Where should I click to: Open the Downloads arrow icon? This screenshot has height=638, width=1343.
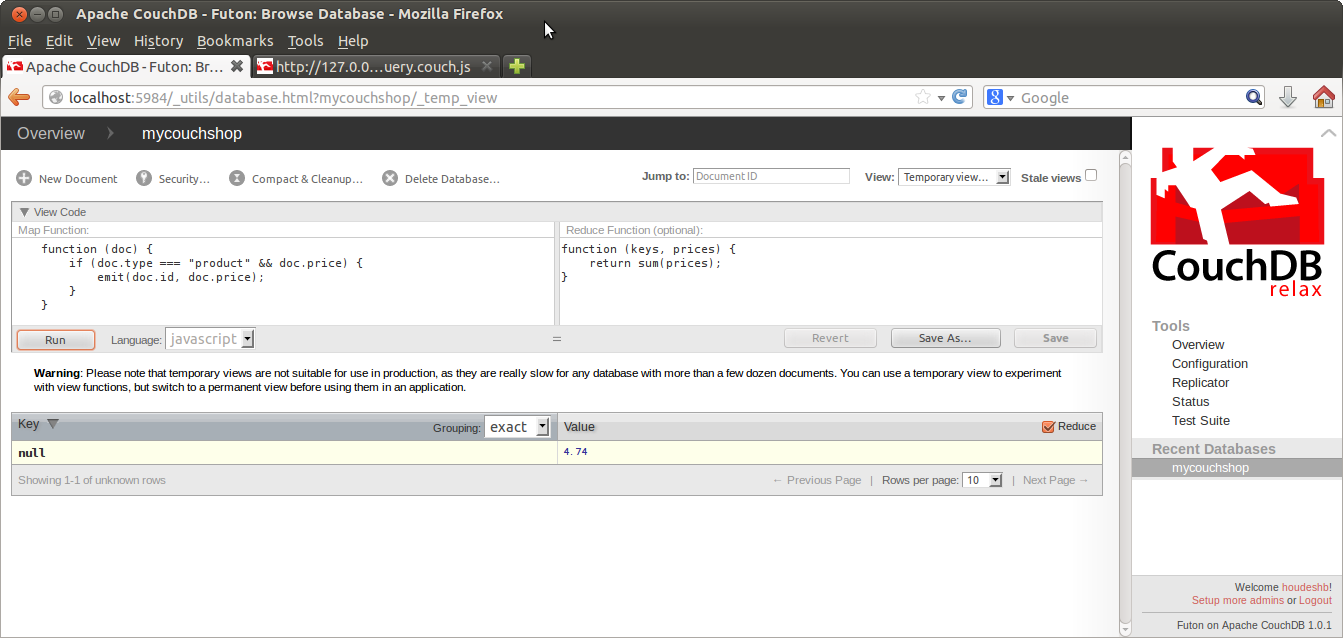(1288, 97)
